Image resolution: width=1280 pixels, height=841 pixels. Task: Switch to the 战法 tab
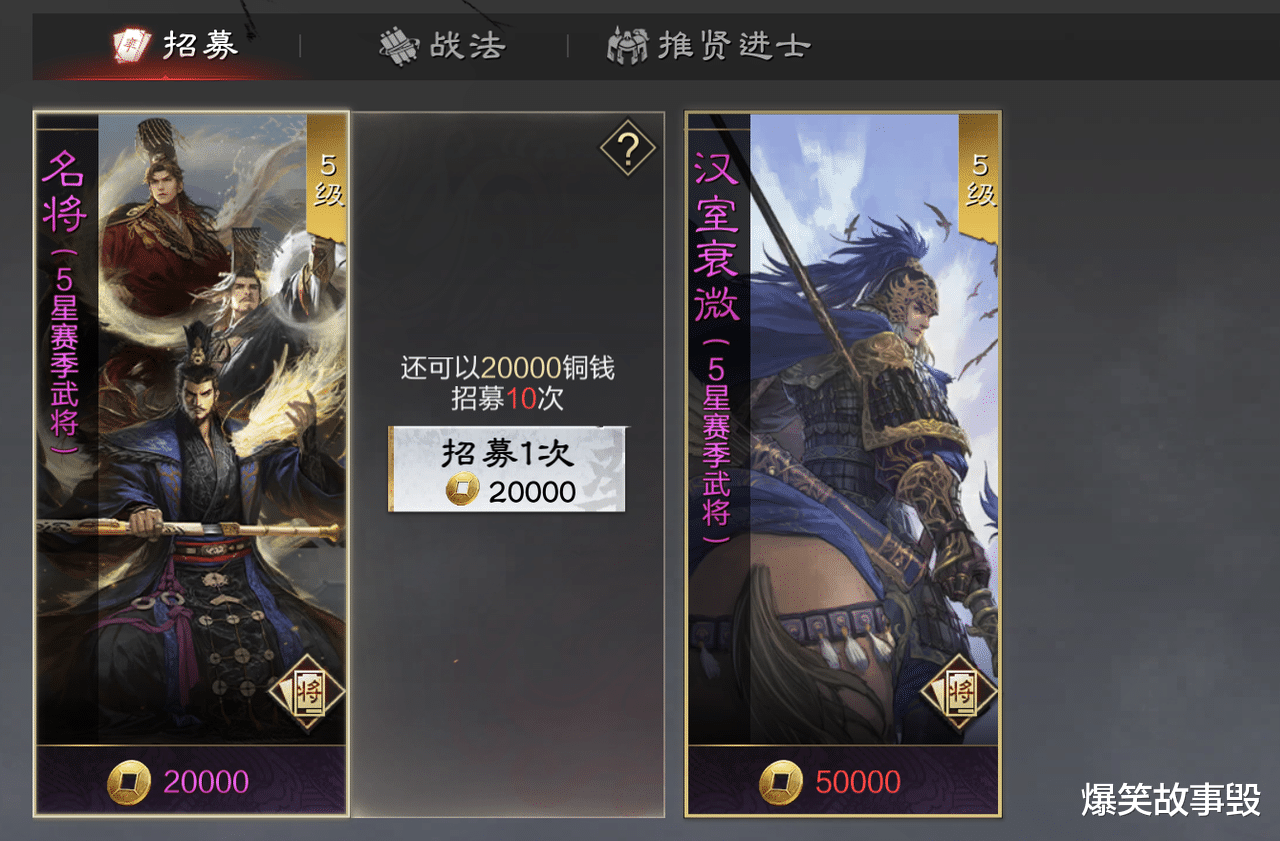coord(442,46)
